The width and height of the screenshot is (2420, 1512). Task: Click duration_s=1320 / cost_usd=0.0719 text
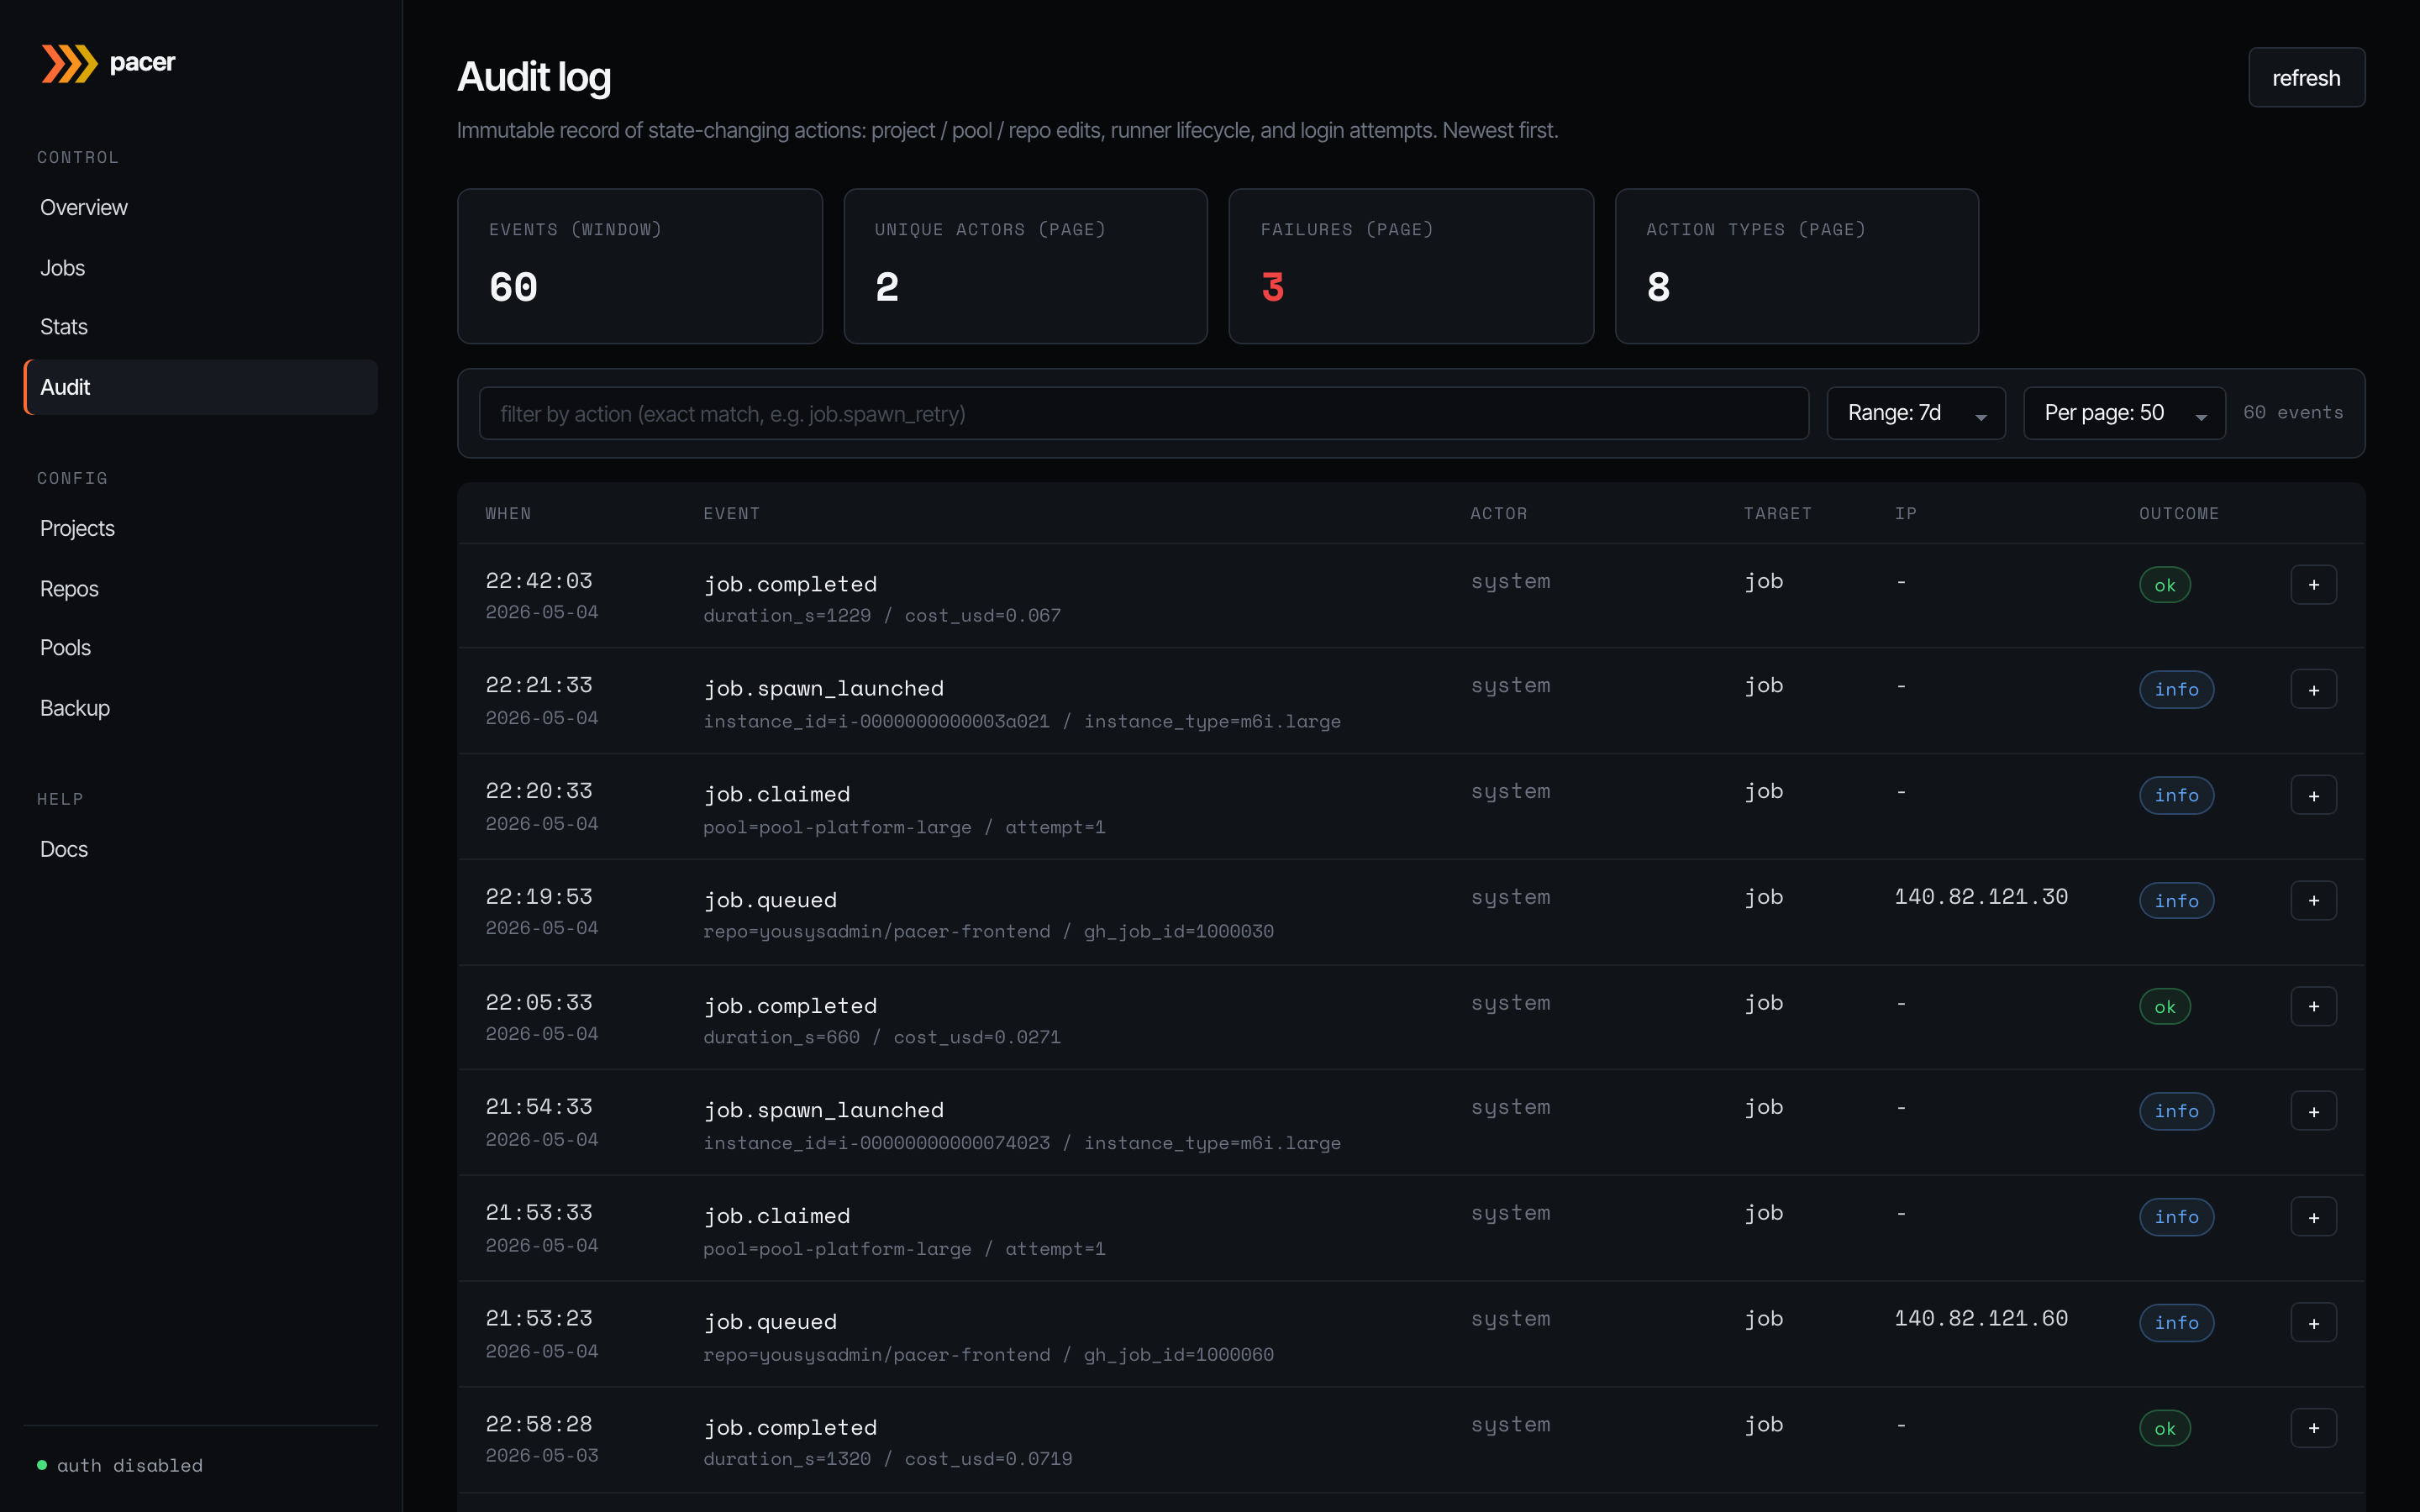click(x=888, y=1459)
